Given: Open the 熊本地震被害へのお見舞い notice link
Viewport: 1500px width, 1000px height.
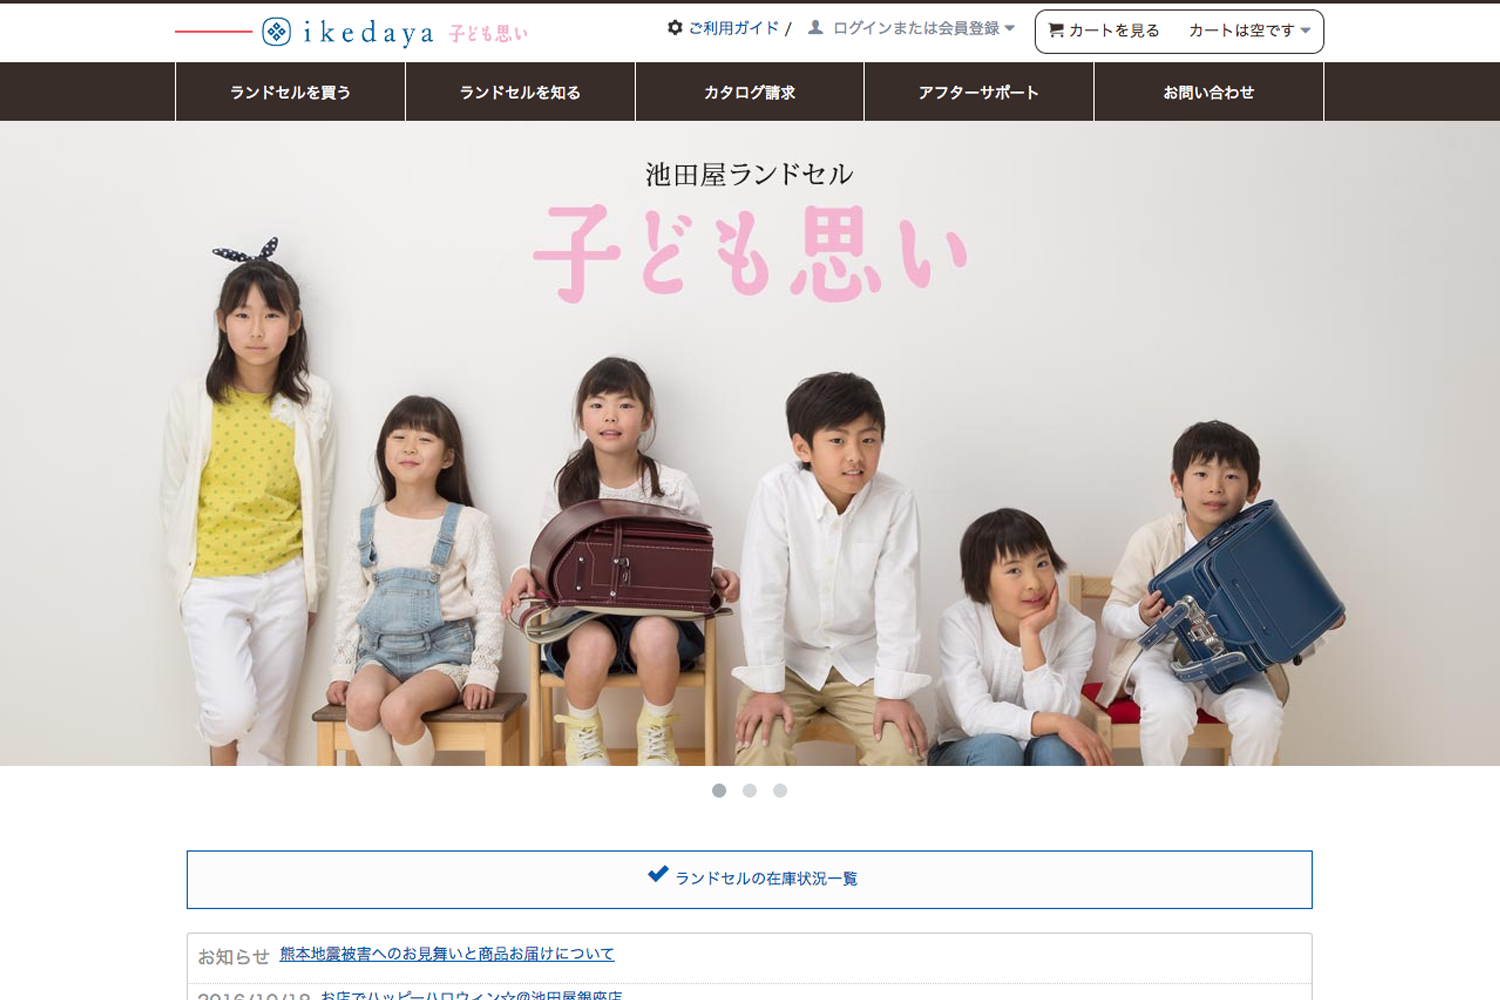Looking at the screenshot, I should click(447, 954).
